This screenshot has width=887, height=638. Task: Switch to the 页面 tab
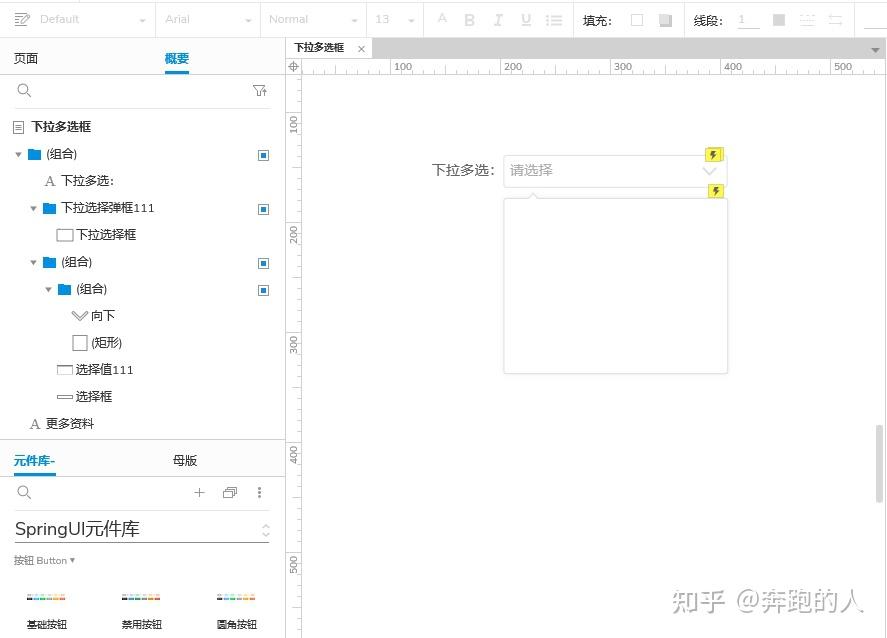(26, 58)
